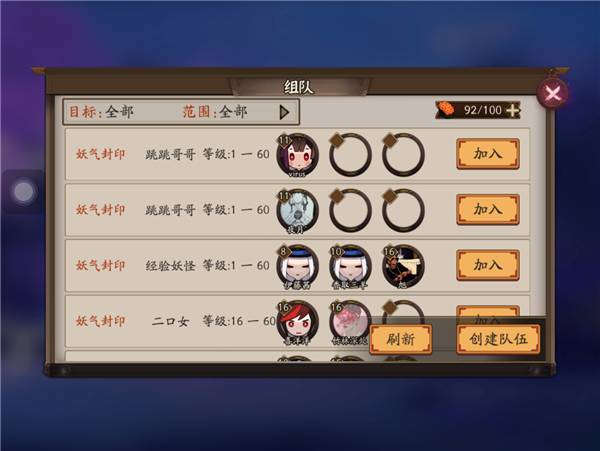Join the 经验妖怪 team

click(x=488, y=265)
